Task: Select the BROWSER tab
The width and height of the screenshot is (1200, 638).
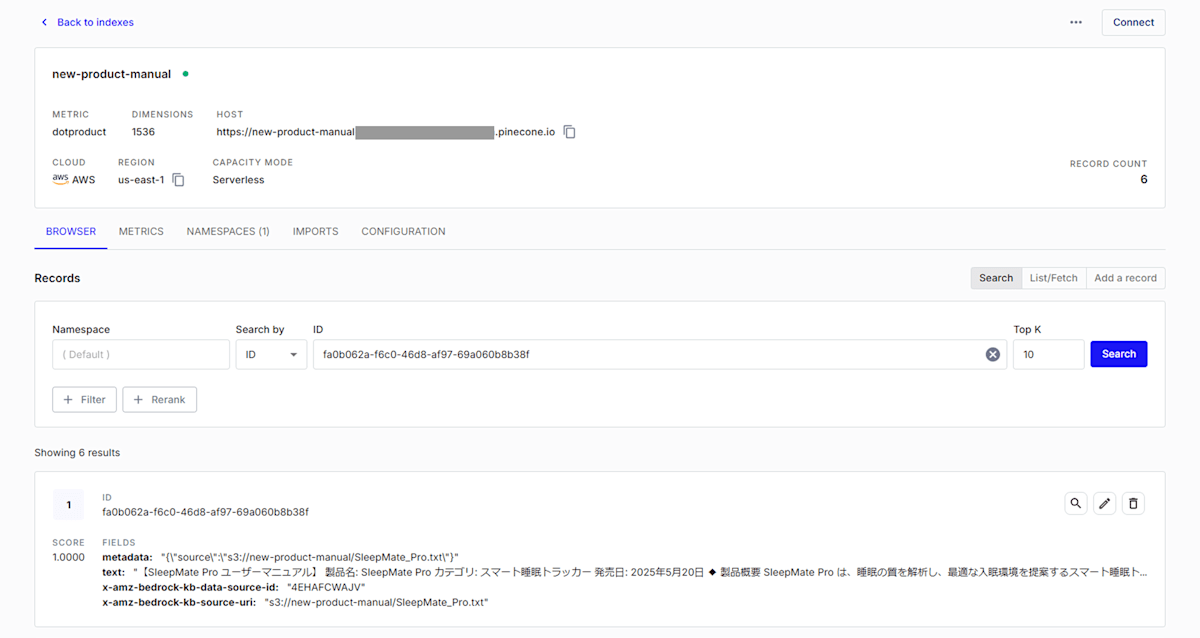Action: 71,231
